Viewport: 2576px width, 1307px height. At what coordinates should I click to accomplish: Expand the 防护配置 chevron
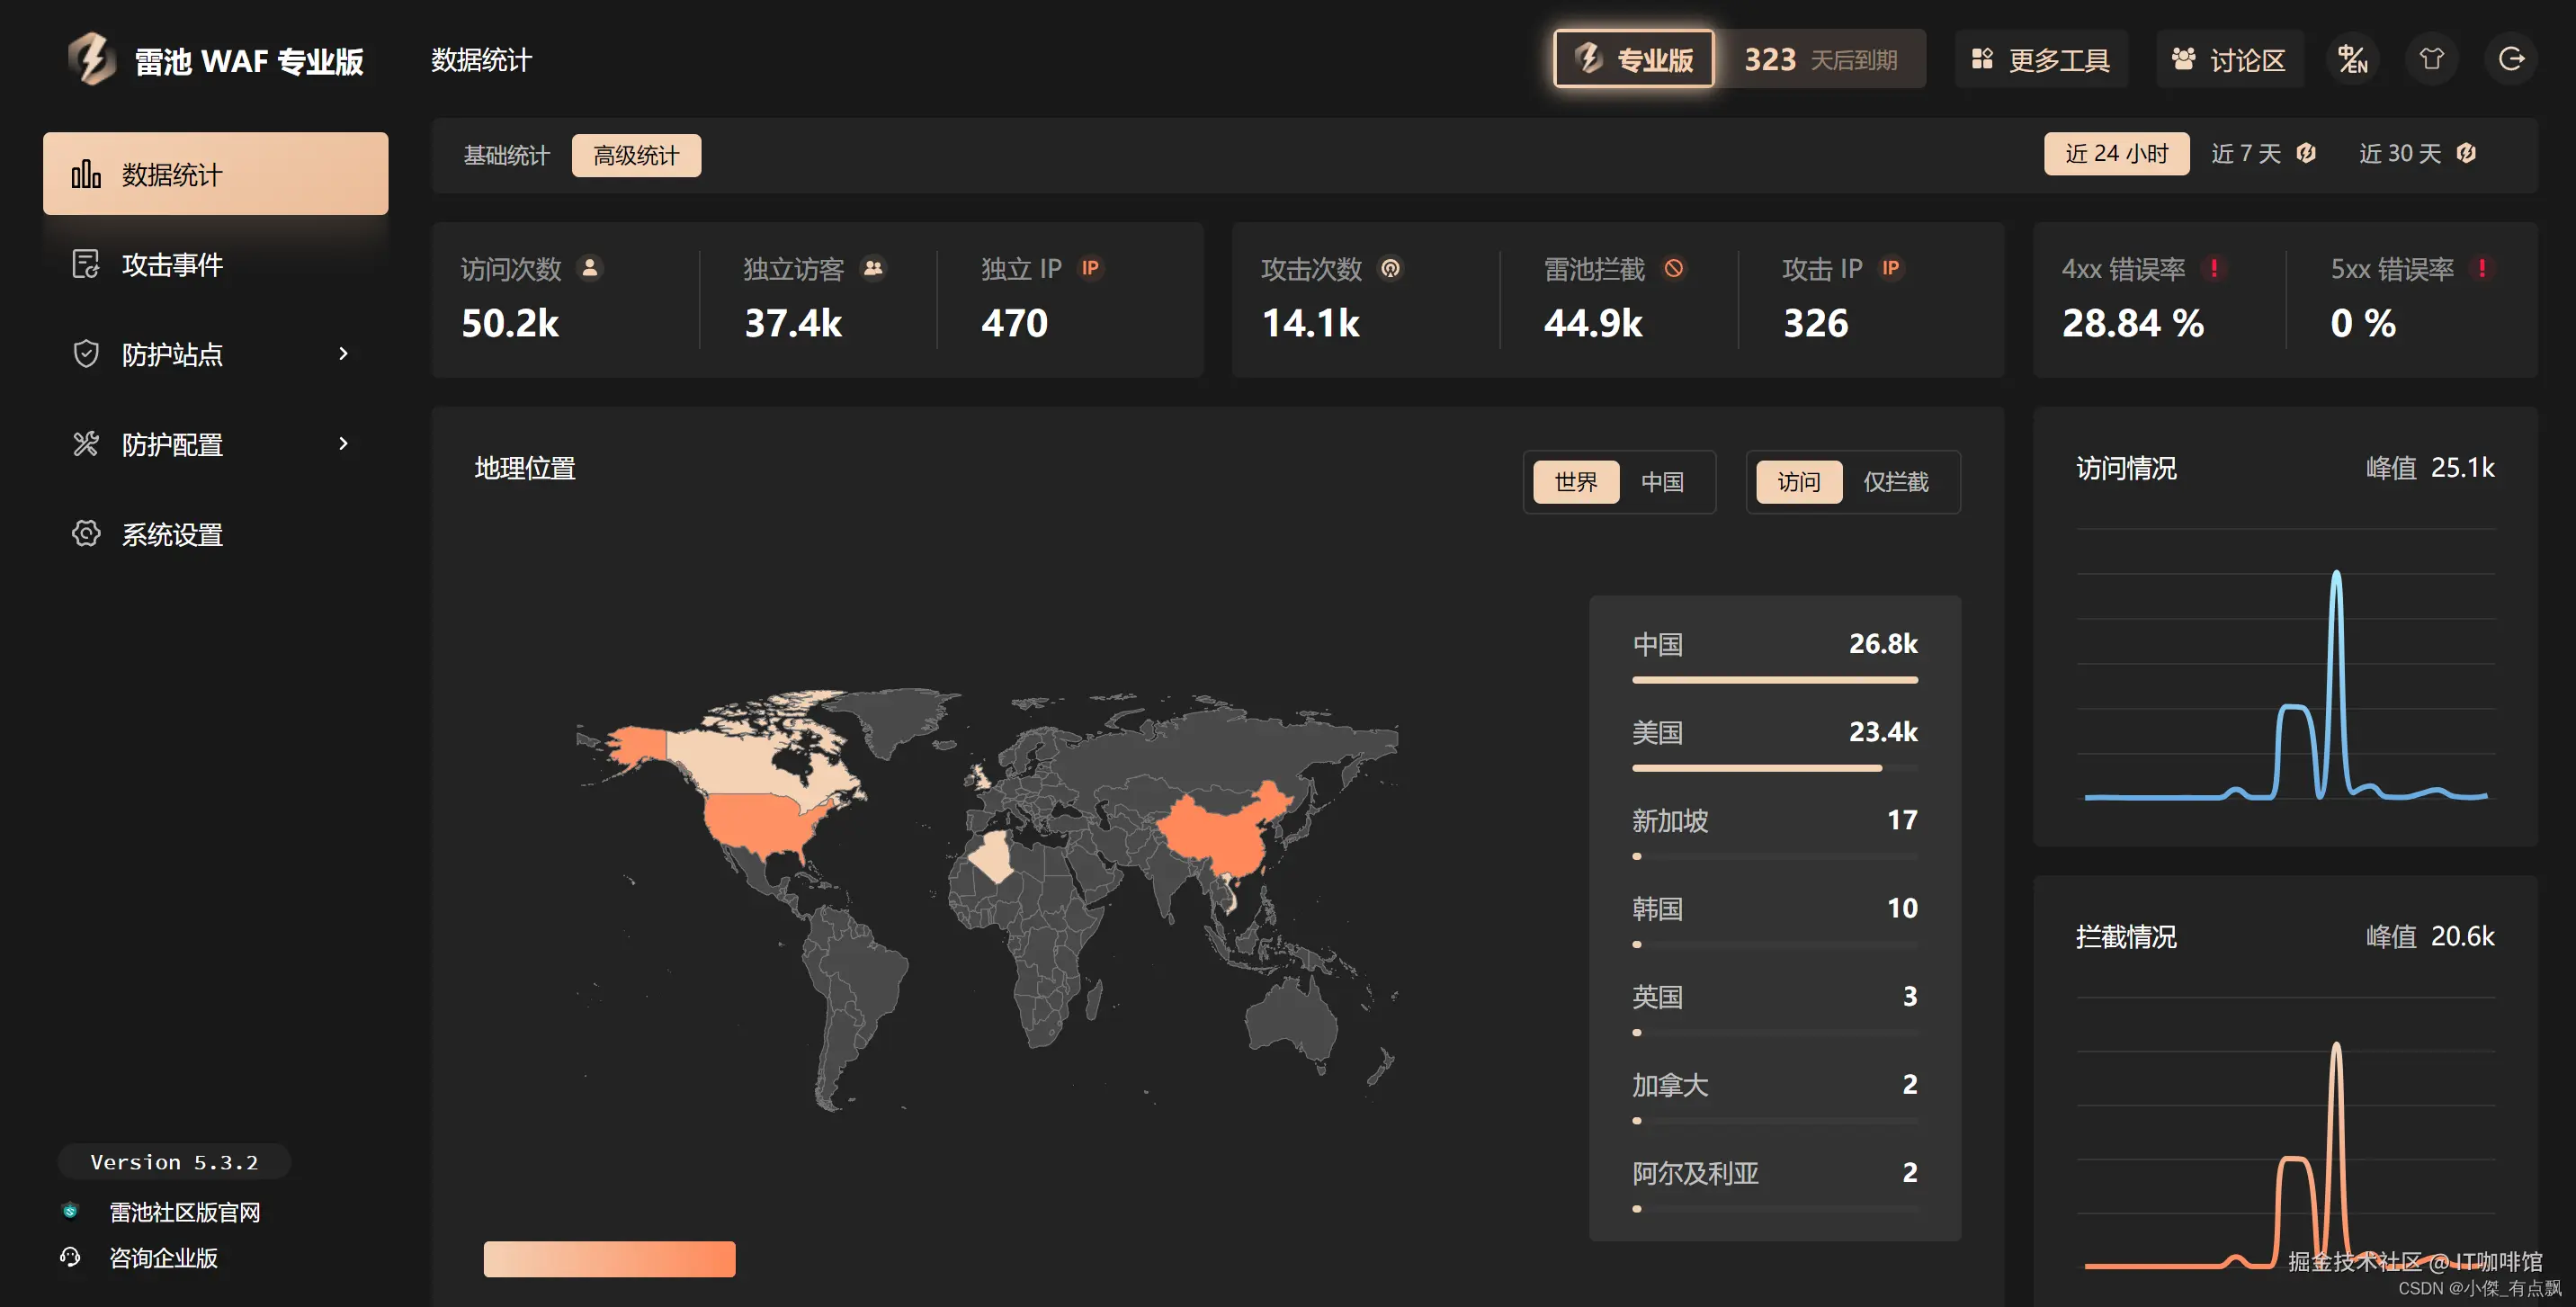[343, 443]
